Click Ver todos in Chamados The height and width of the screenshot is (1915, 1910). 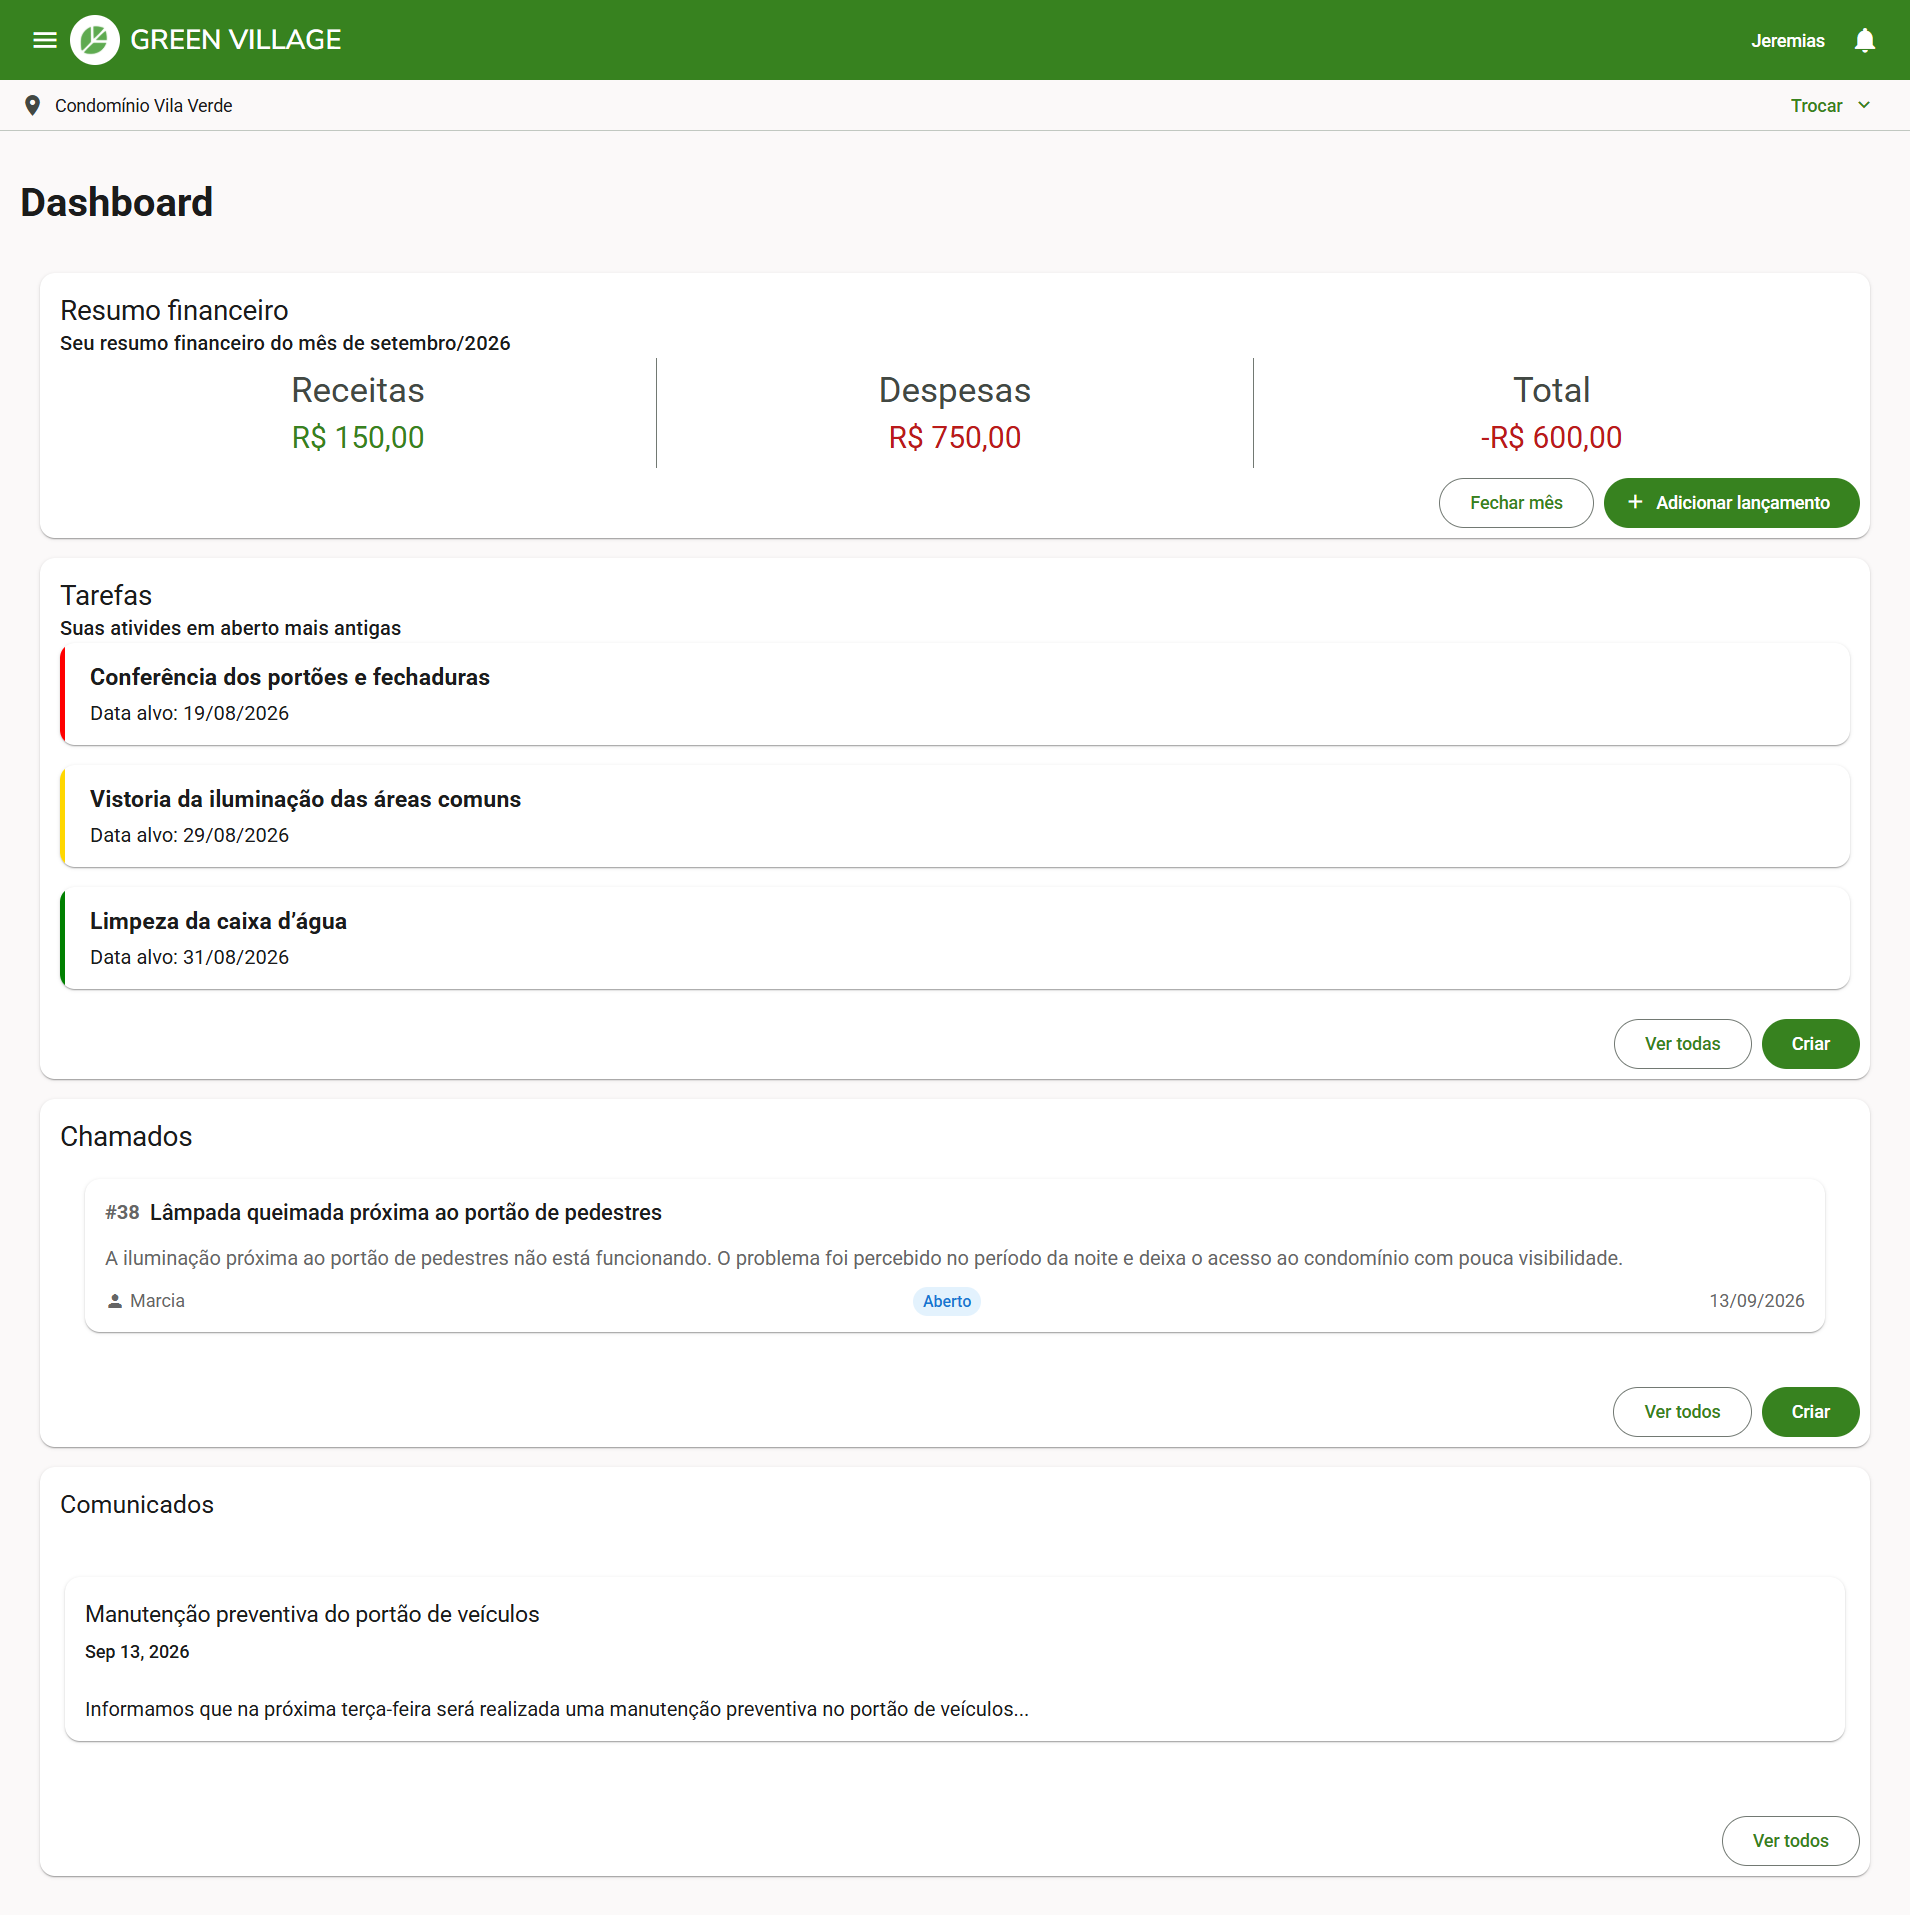(1682, 1412)
